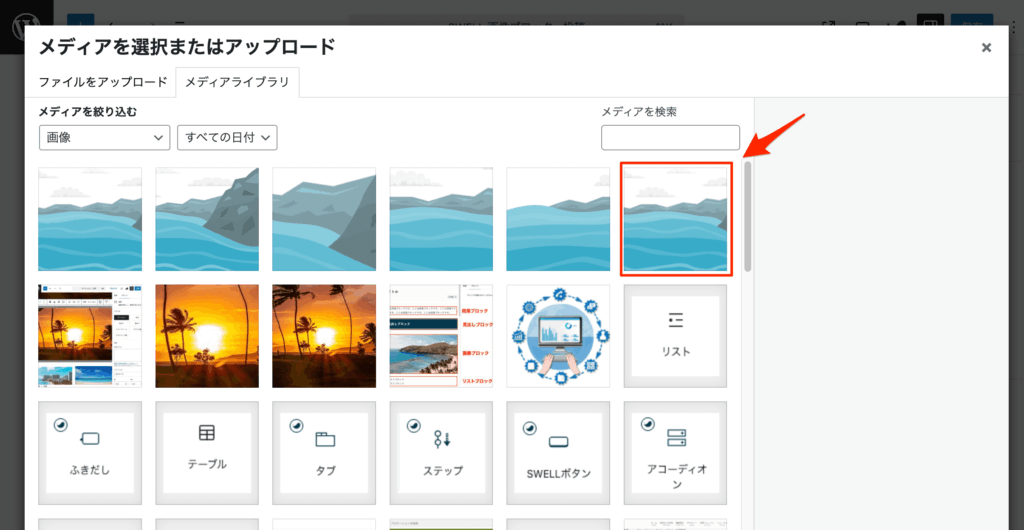Pick the sea thumbnail directly above the リスト image
1024x530 pixels.
click(x=676, y=219)
